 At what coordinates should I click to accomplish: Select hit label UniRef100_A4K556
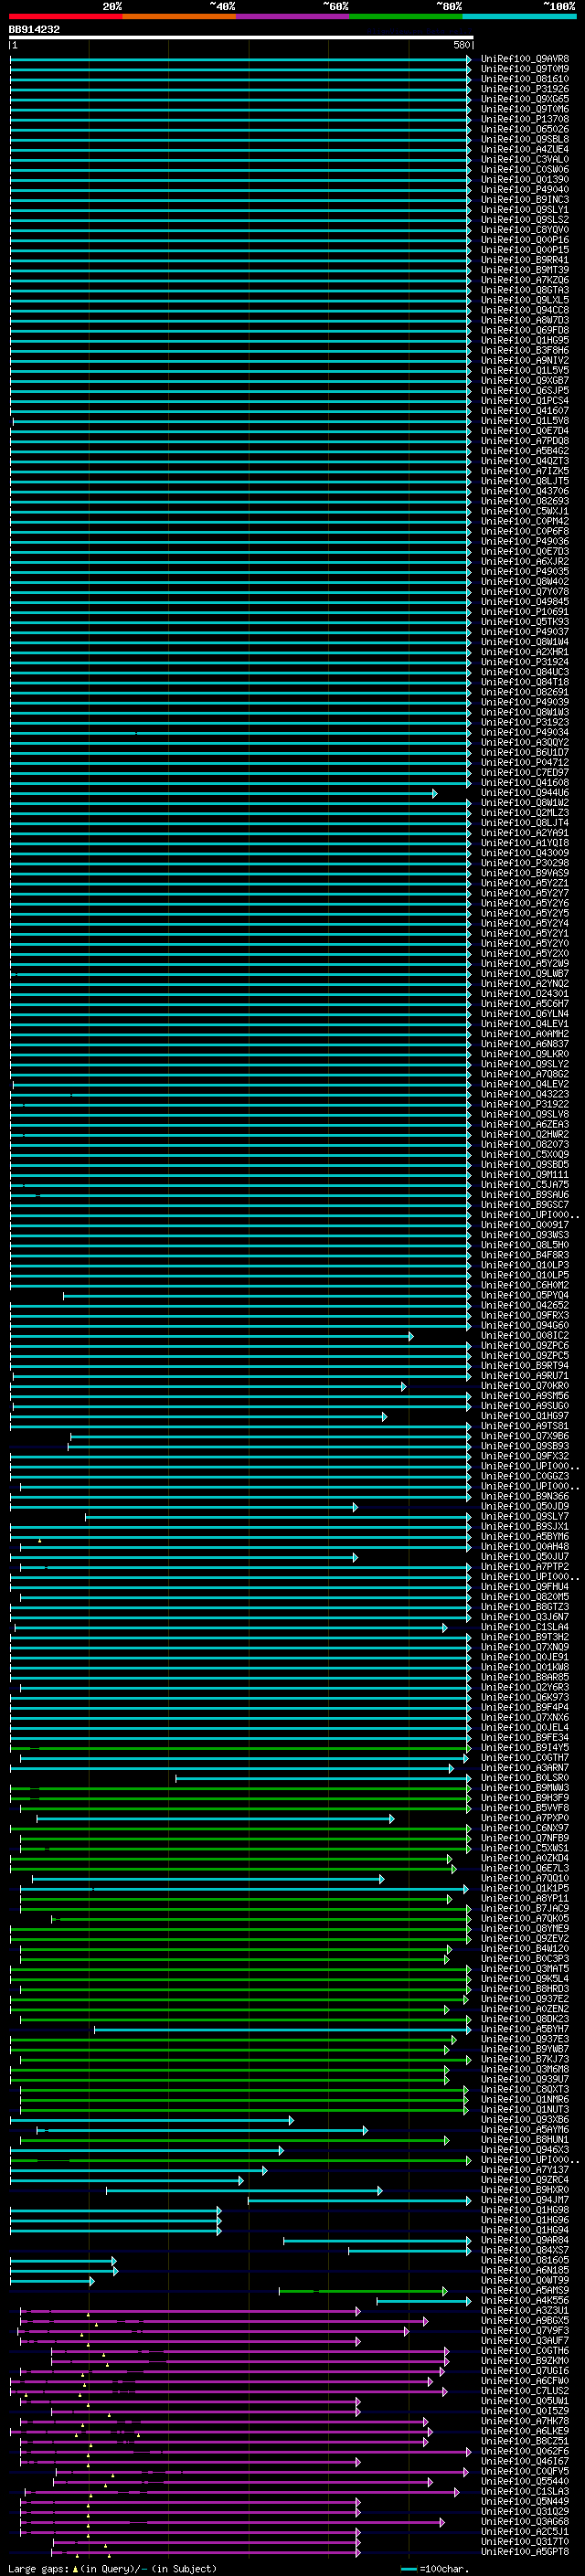coord(525,2300)
